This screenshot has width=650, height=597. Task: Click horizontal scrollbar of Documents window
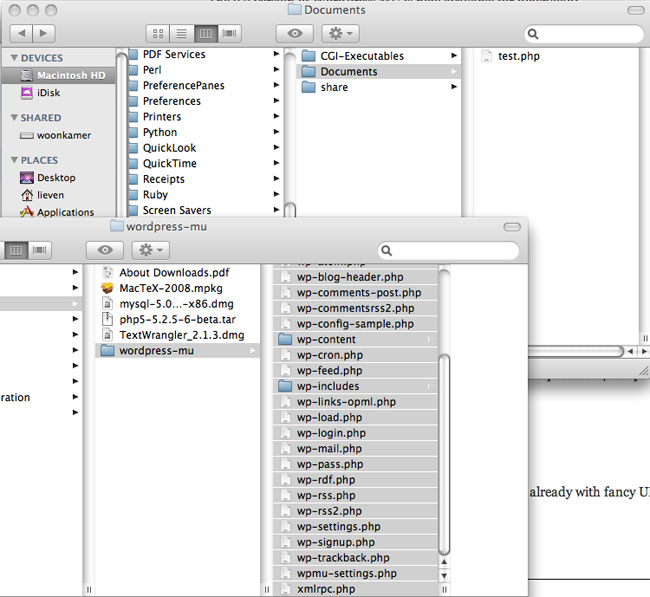576,351
